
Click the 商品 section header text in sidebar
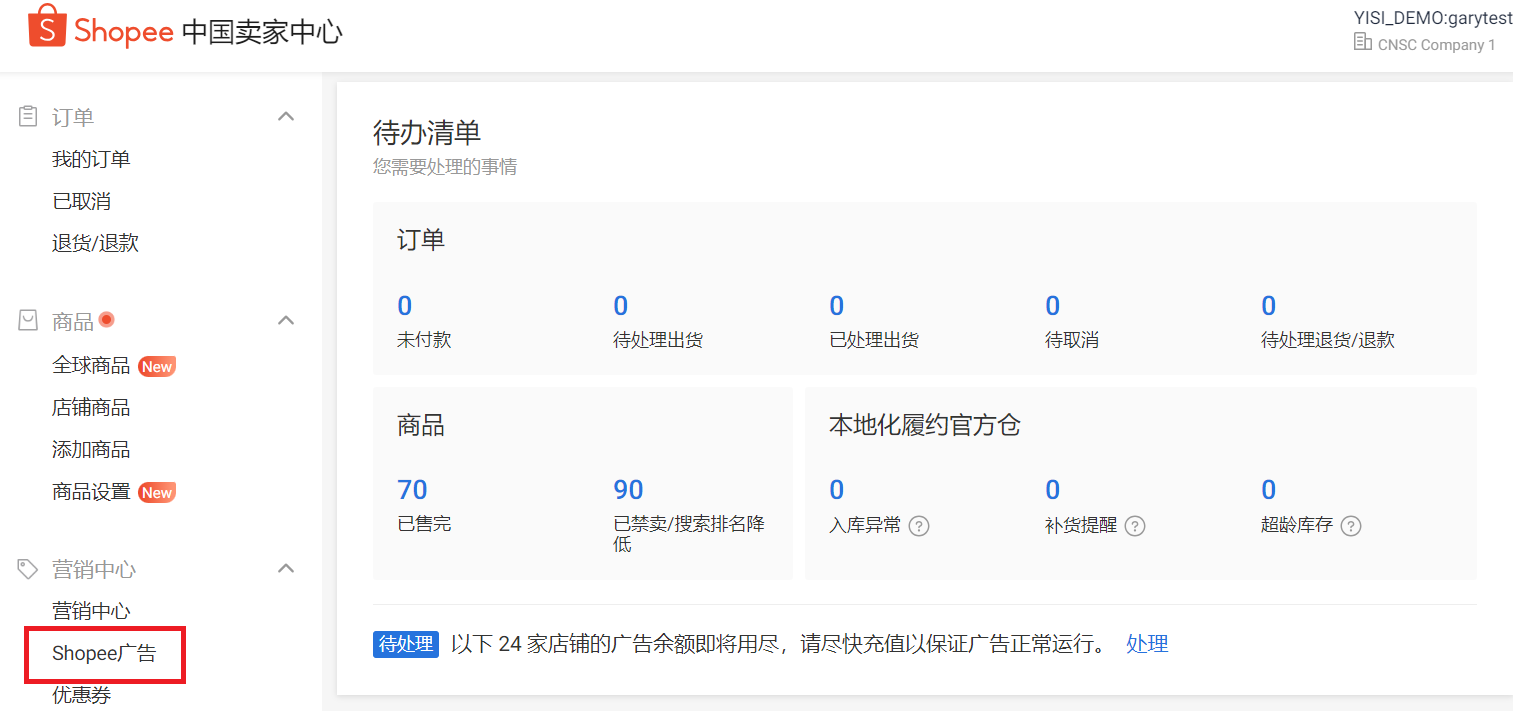pyautogui.click(x=73, y=321)
